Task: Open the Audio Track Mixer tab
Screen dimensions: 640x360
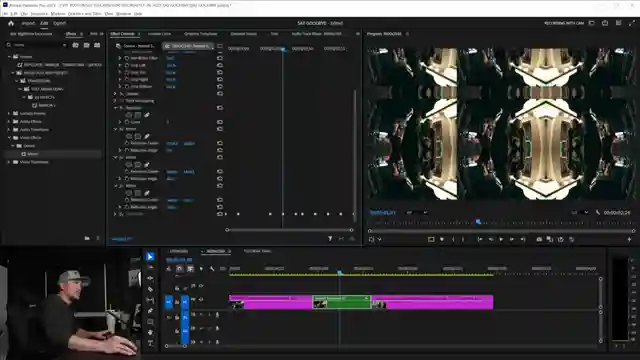Action: 316,34
